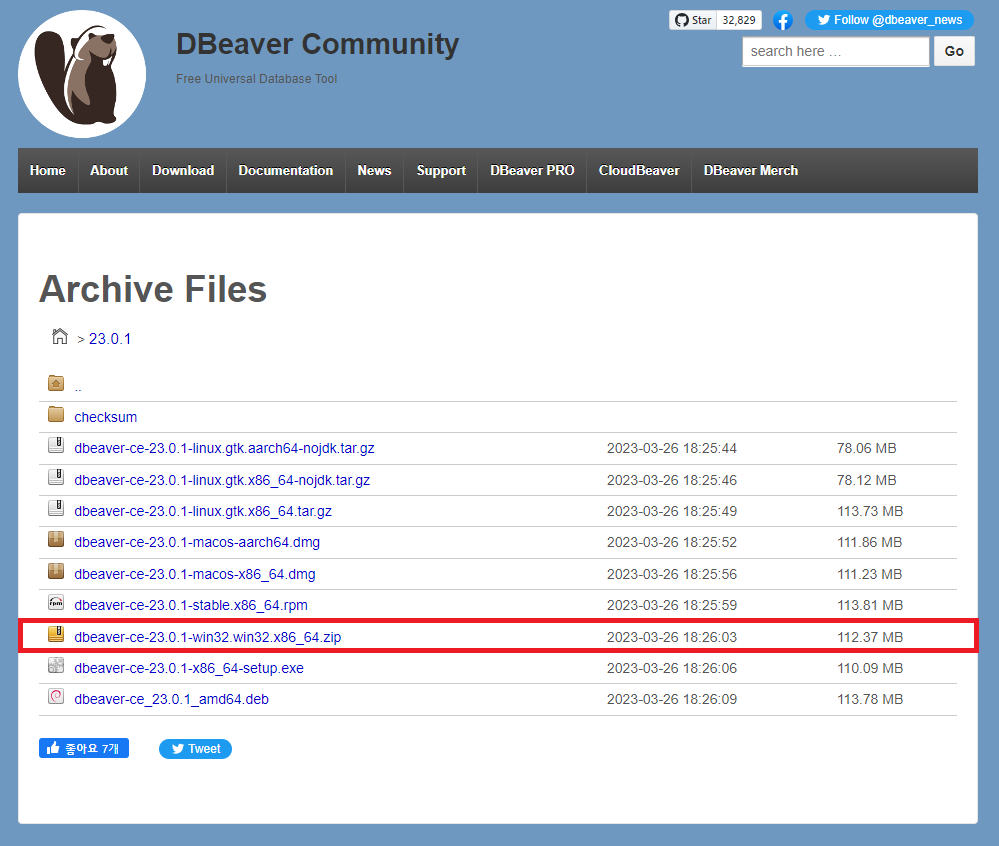Viewport: 999px width, 846px height.
Task: Download dbeaver-ce-23.0.1-stable.x86_64.rpm
Action: pos(190,605)
